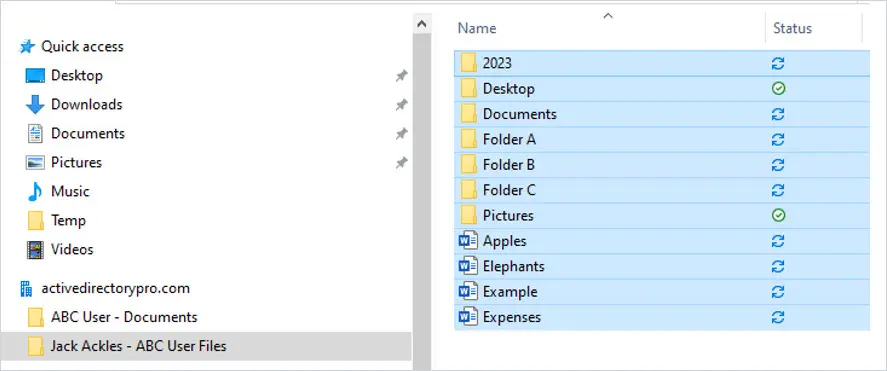This screenshot has height=371, width=887.
Task: Click the sync status icon for Folder B
Action: point(778,165)
